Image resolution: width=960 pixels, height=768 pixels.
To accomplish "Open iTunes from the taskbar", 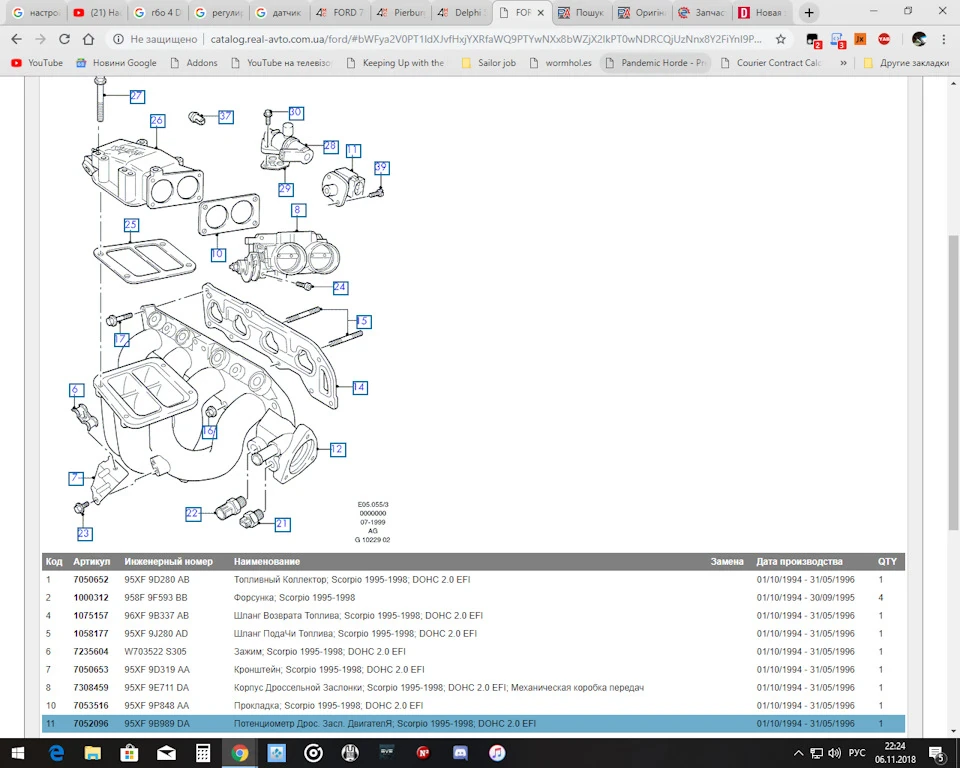I will (497, 753).
